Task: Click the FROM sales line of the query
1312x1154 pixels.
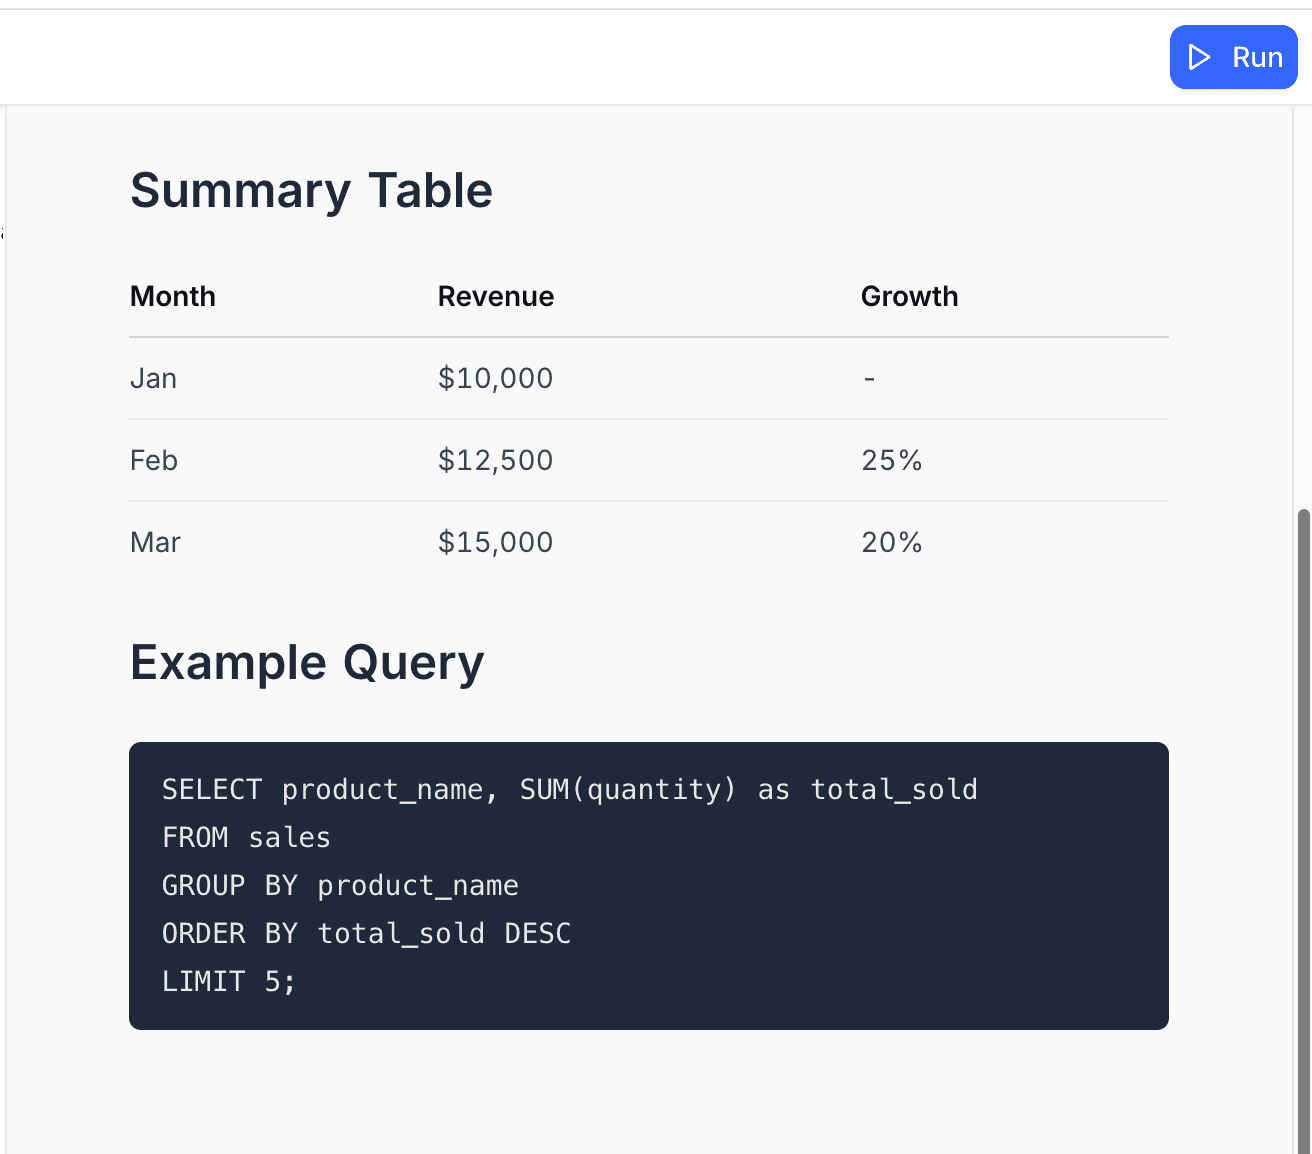Action: click(x=246, y=837)
